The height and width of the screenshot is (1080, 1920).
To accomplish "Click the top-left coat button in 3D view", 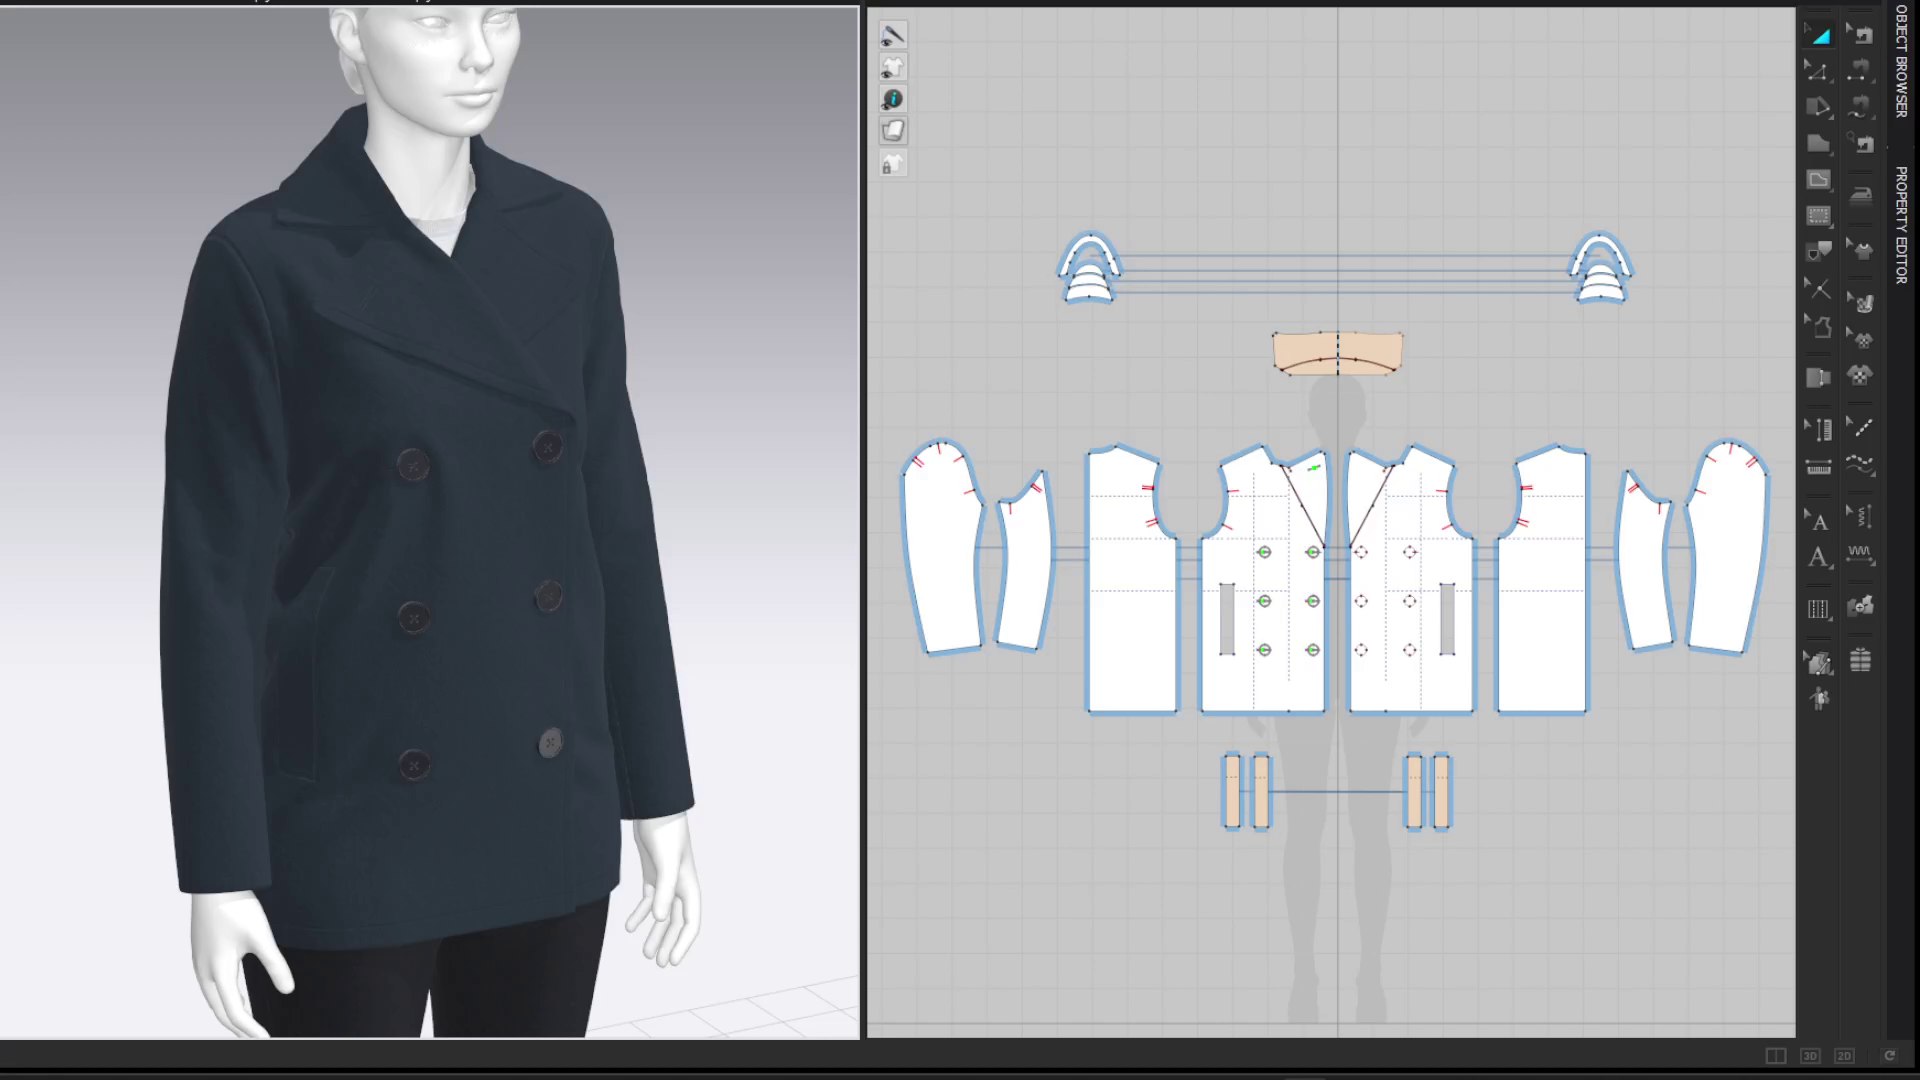I will pos(413,465).
